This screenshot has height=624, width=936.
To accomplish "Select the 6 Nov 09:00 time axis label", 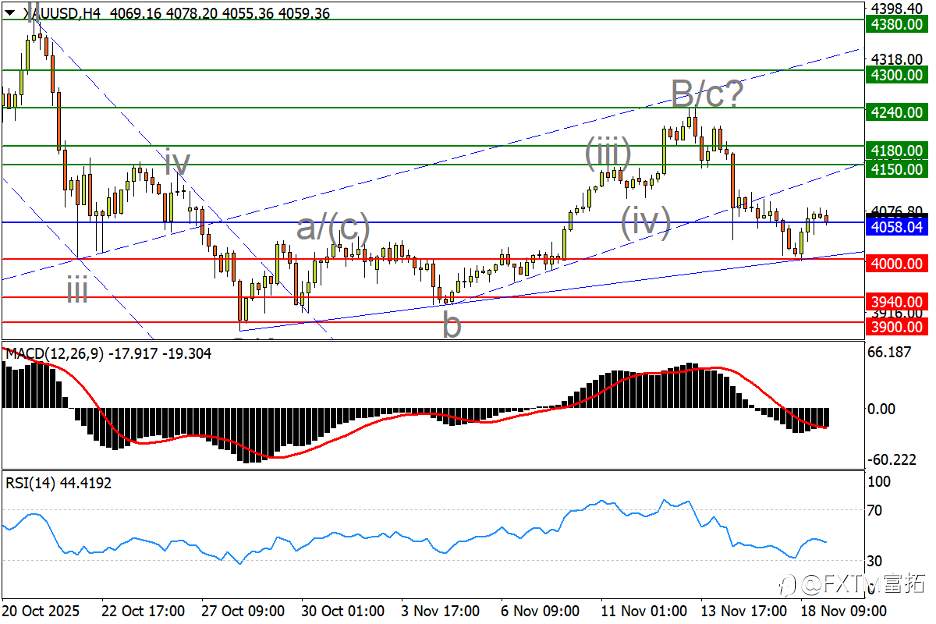I will (x=540, y=611).
